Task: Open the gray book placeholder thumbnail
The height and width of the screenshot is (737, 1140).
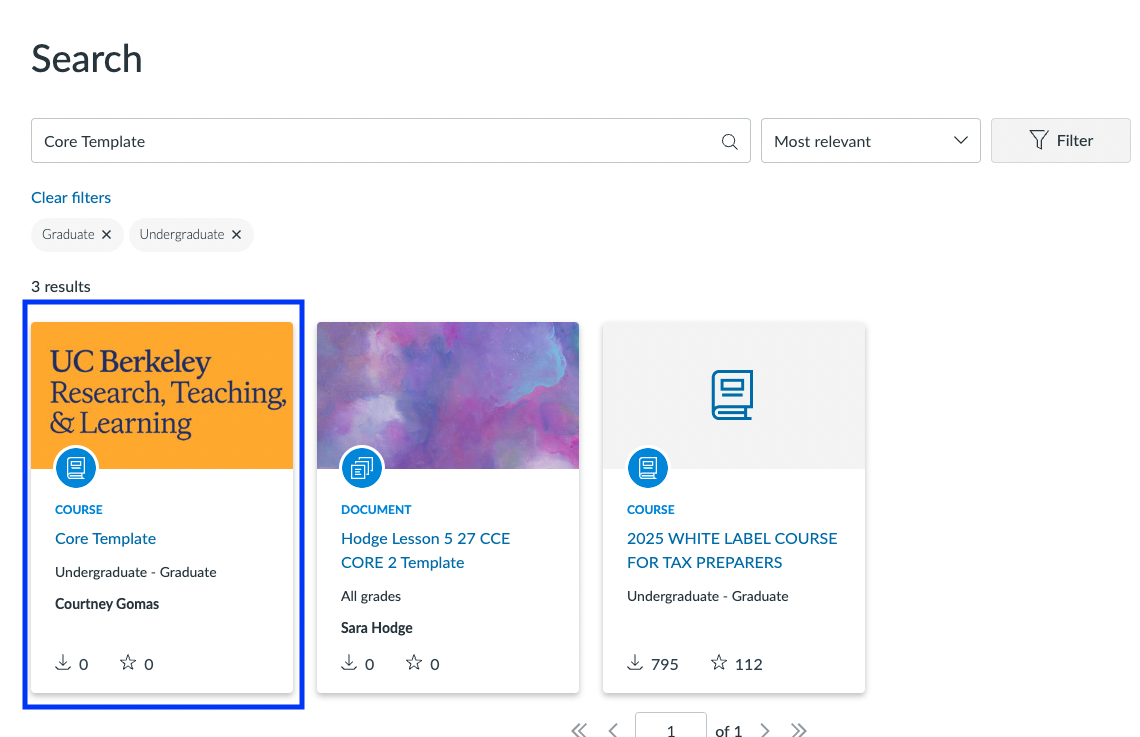Action: pyautogui.click(x=734, y=395)
